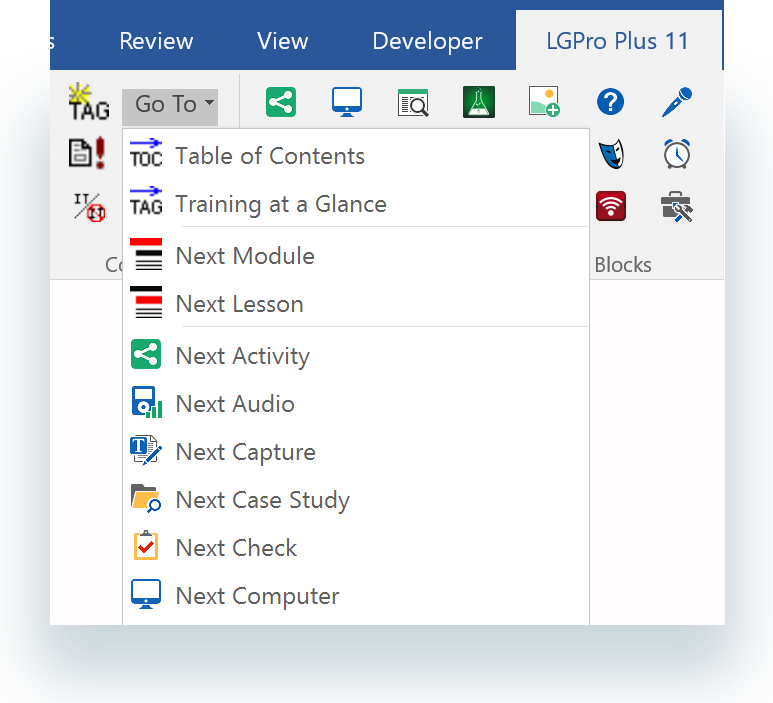
Task: Switch to the View tab
Action: (282, 41)
